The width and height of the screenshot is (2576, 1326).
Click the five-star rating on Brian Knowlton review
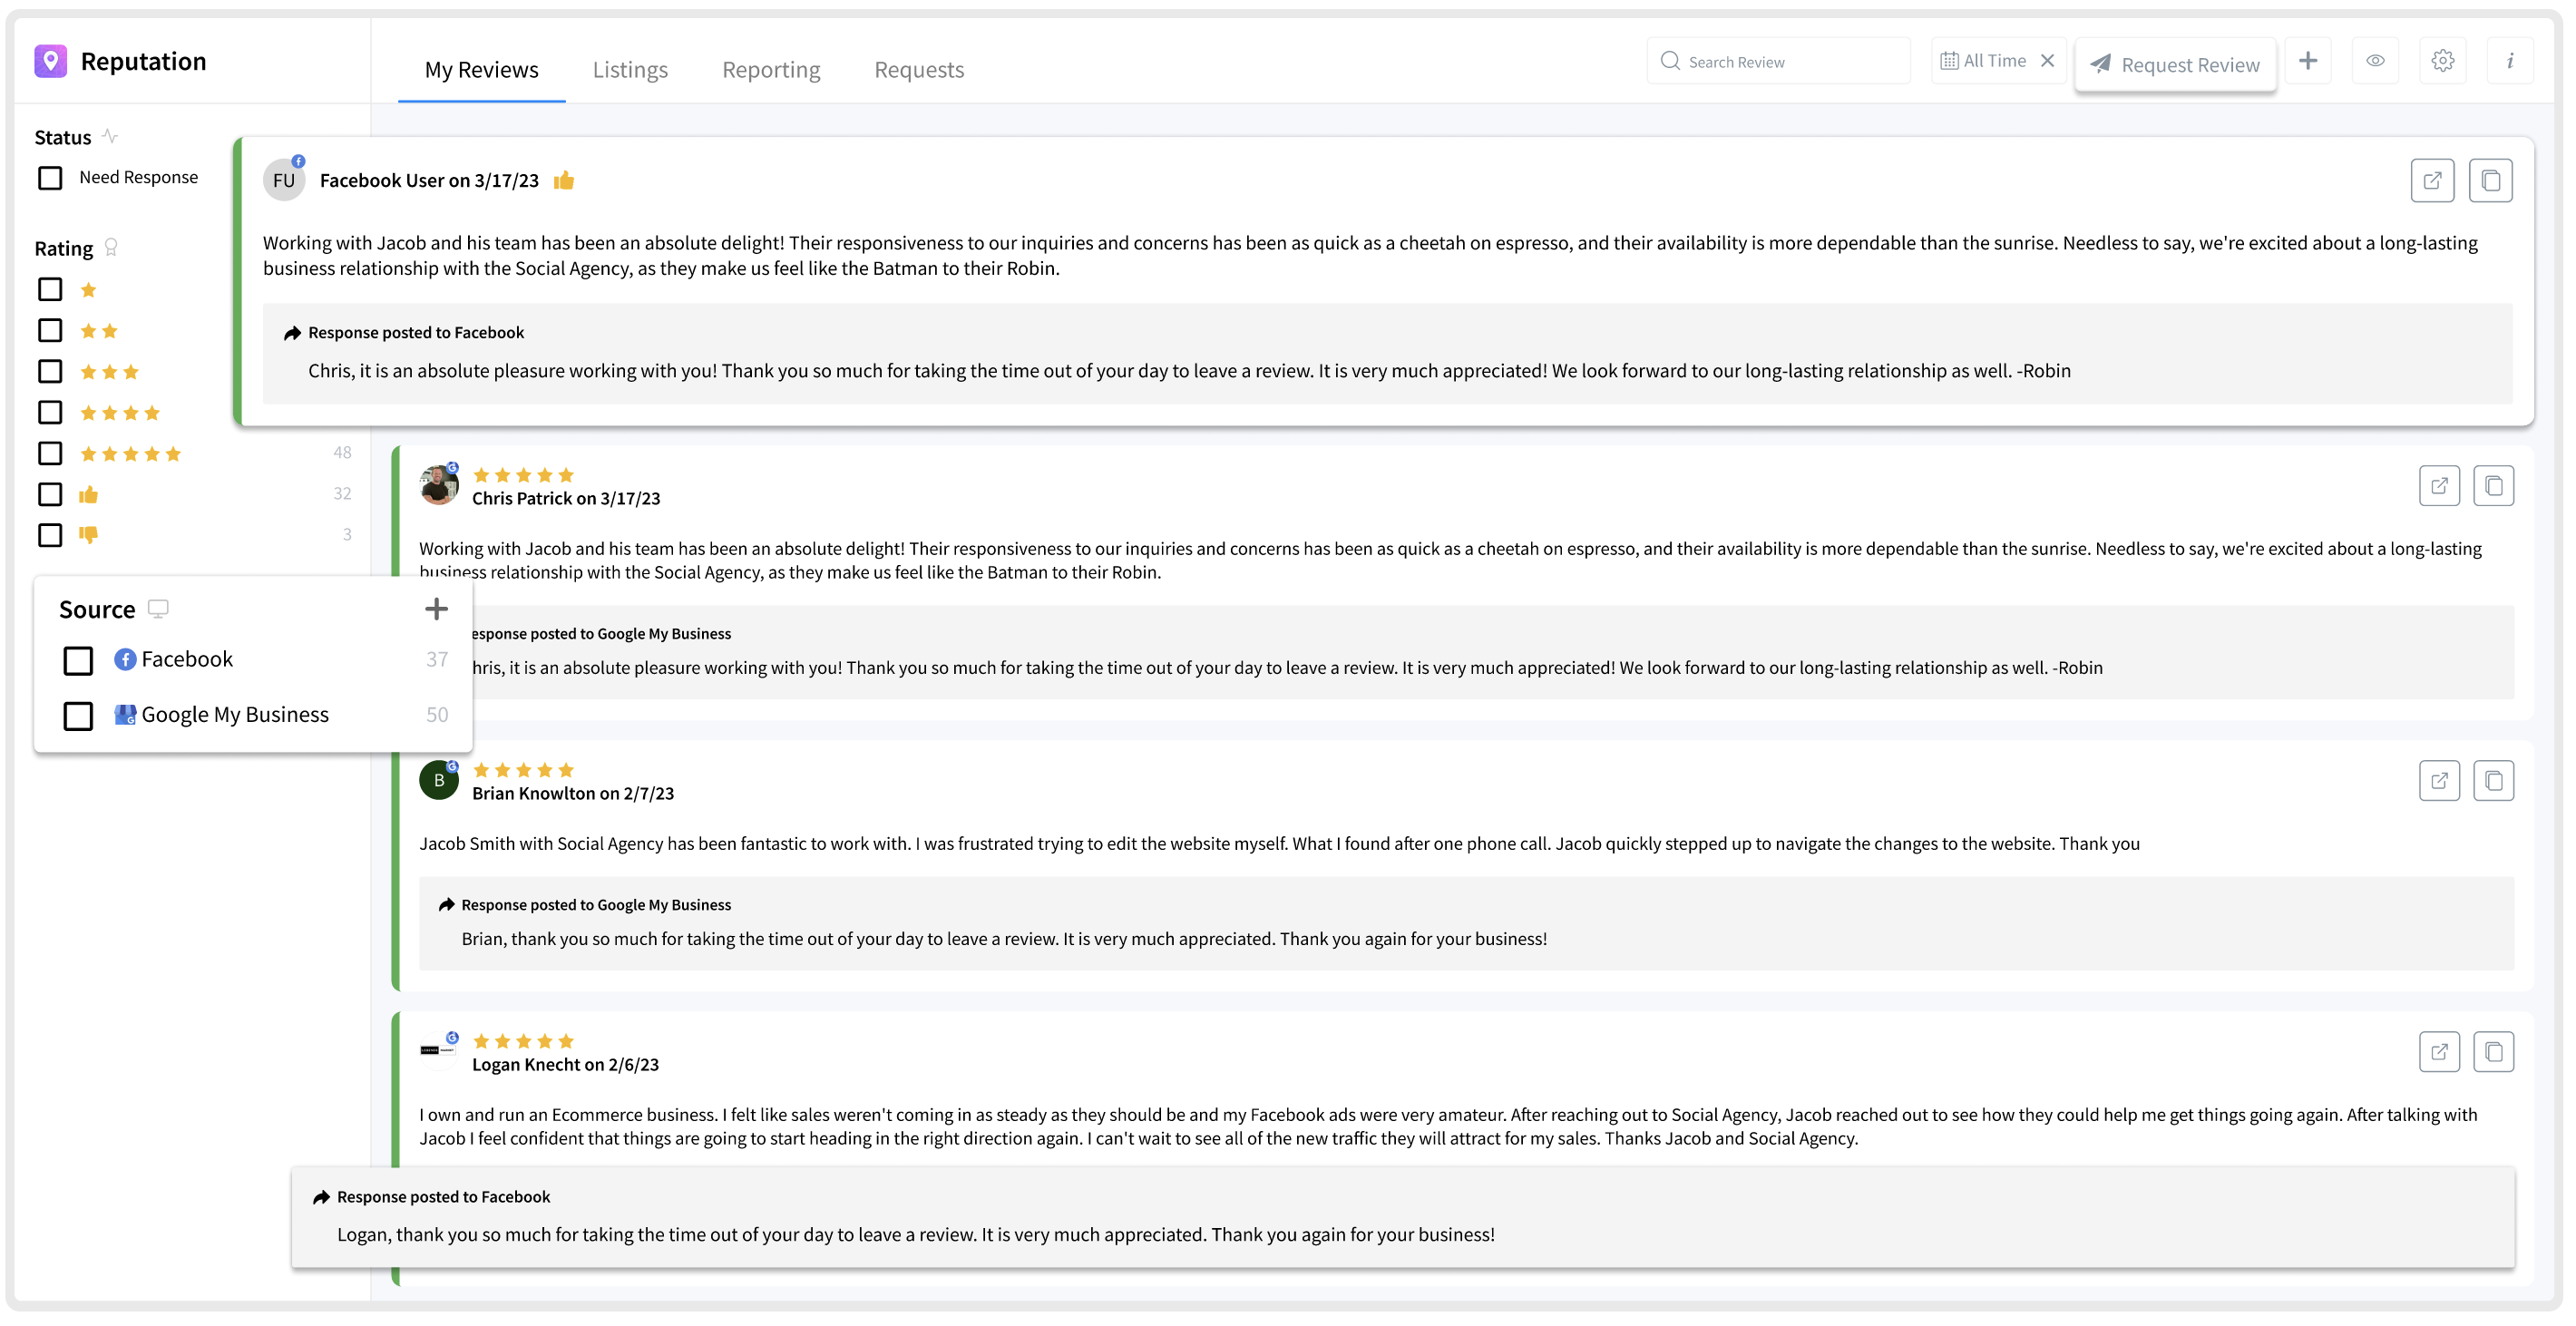point(523,770)
